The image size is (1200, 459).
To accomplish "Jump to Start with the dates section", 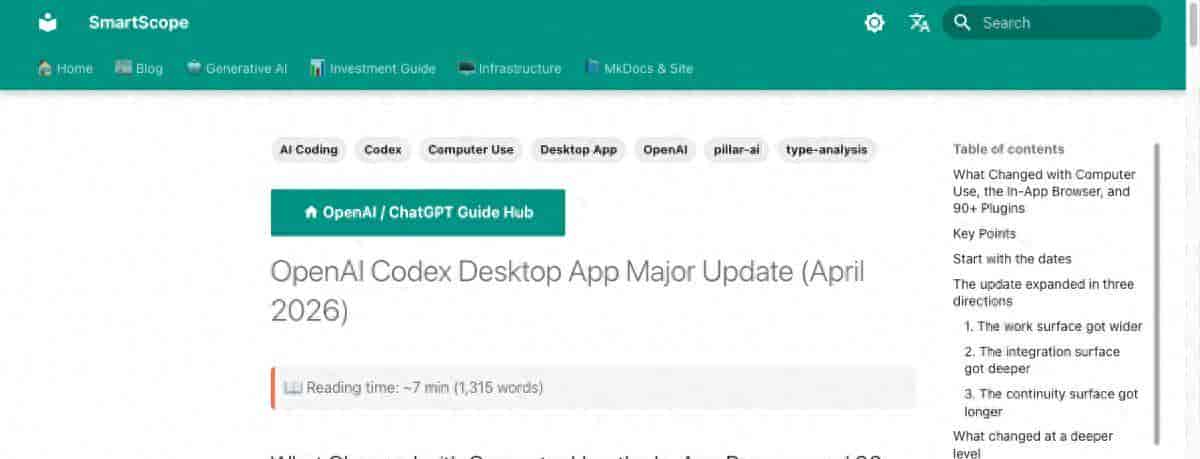I will point(1013,258).
